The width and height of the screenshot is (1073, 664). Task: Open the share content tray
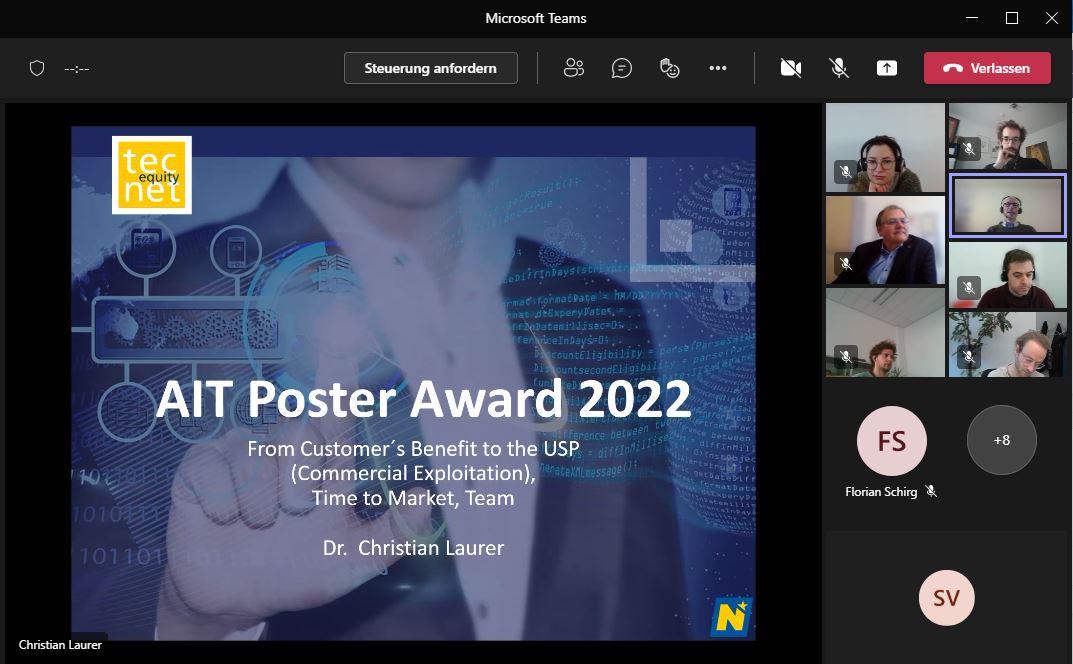tap(887, 68)
